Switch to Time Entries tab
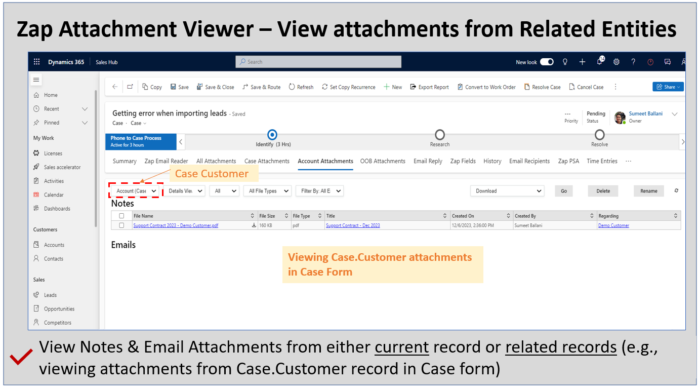 (602, 161)
